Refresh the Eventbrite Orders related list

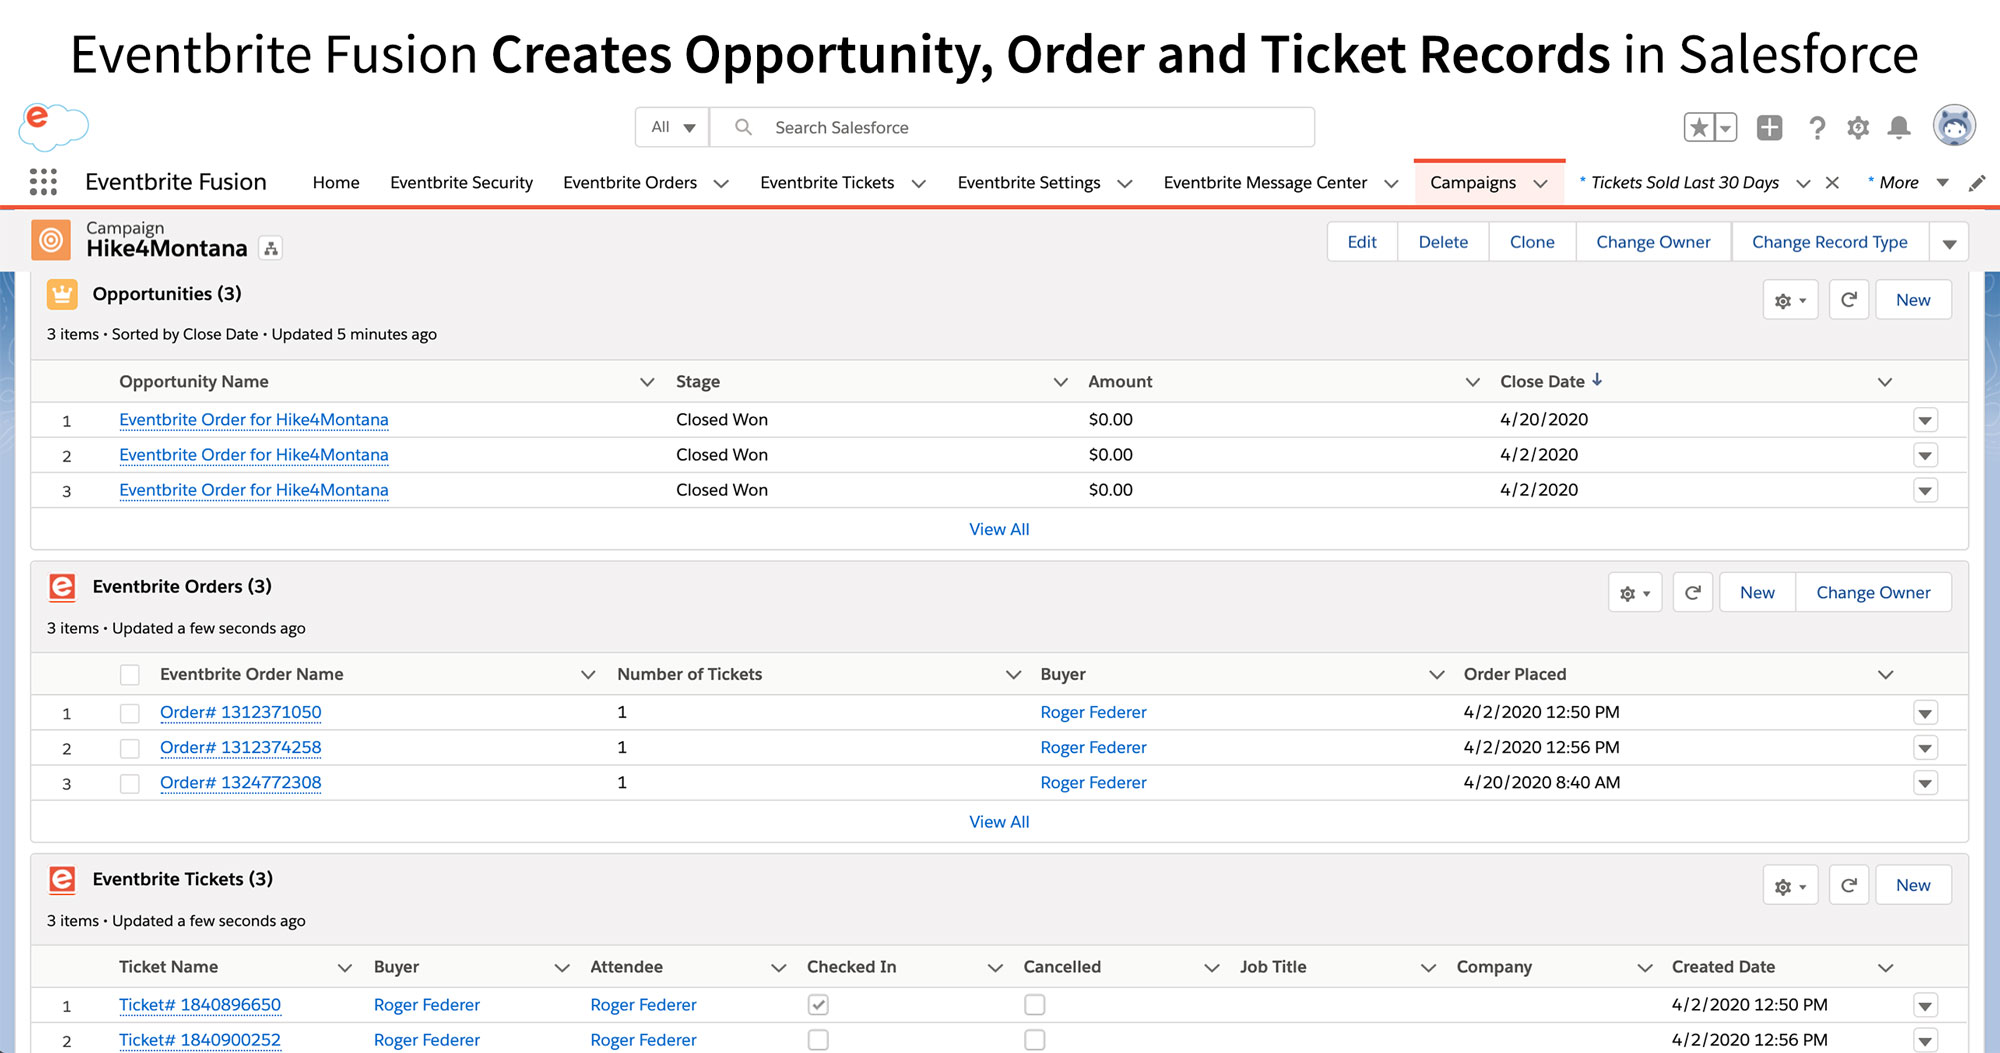pos(1693,592)
